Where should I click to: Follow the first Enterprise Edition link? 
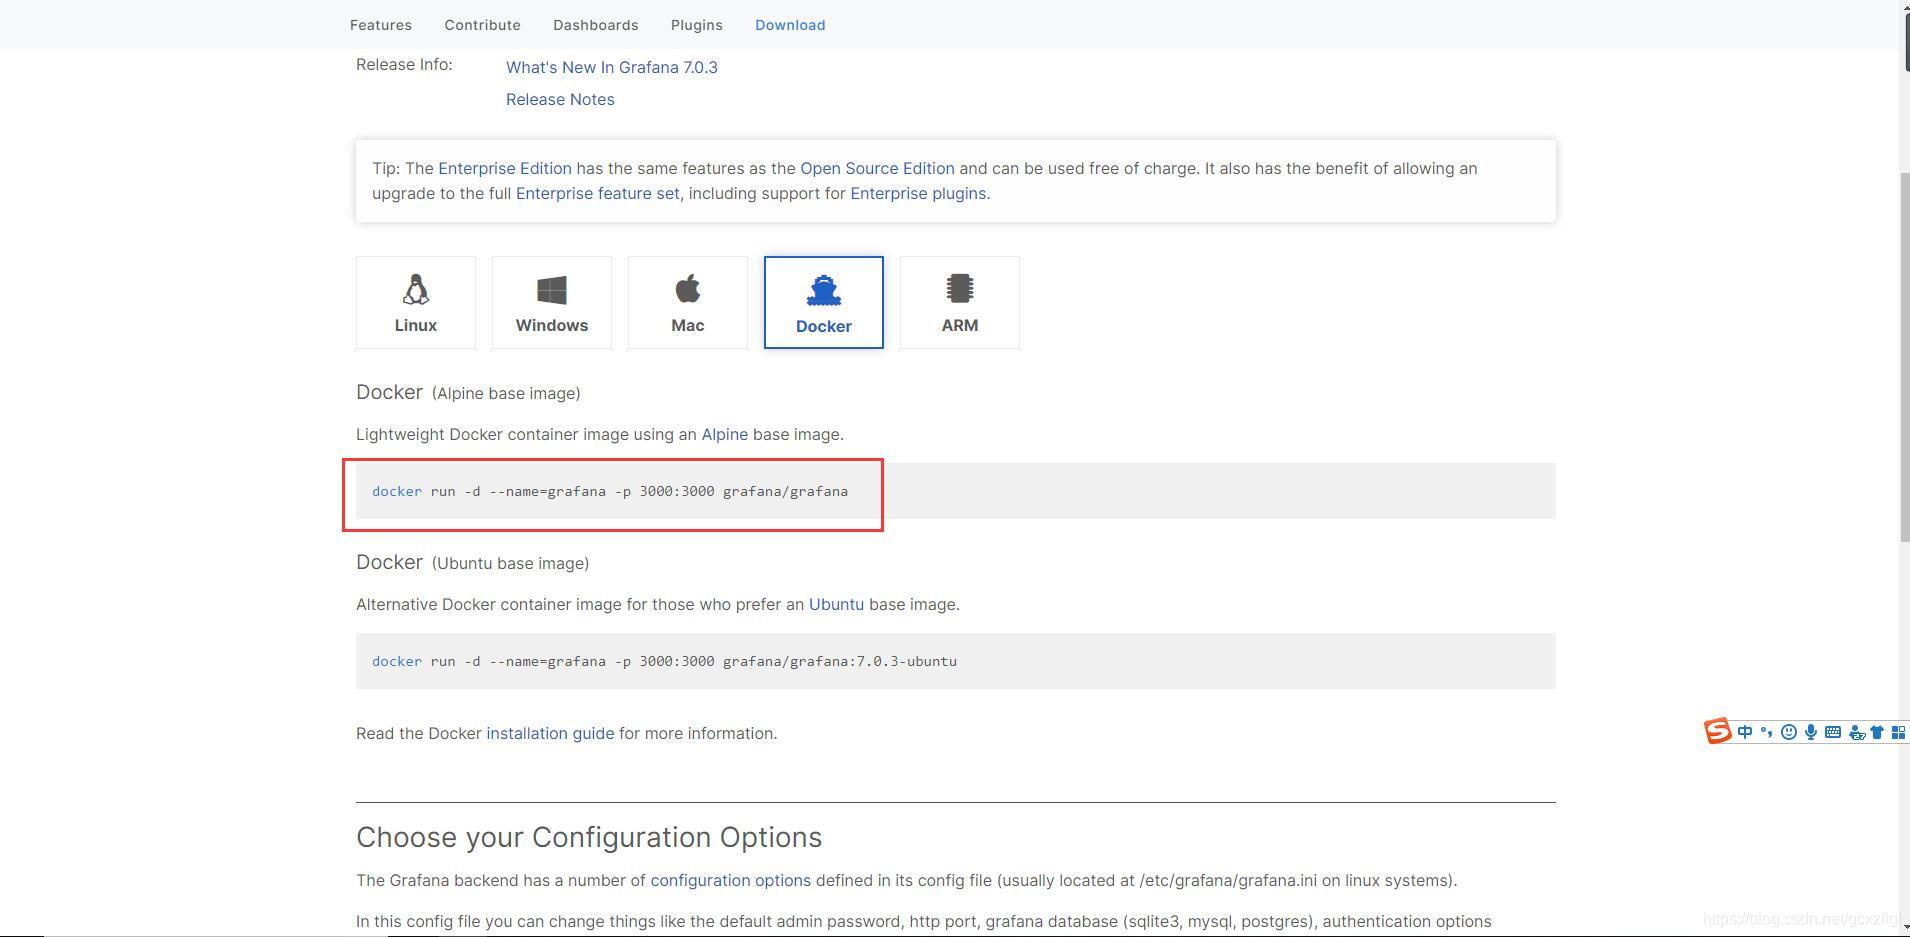(x=505, y=168)
